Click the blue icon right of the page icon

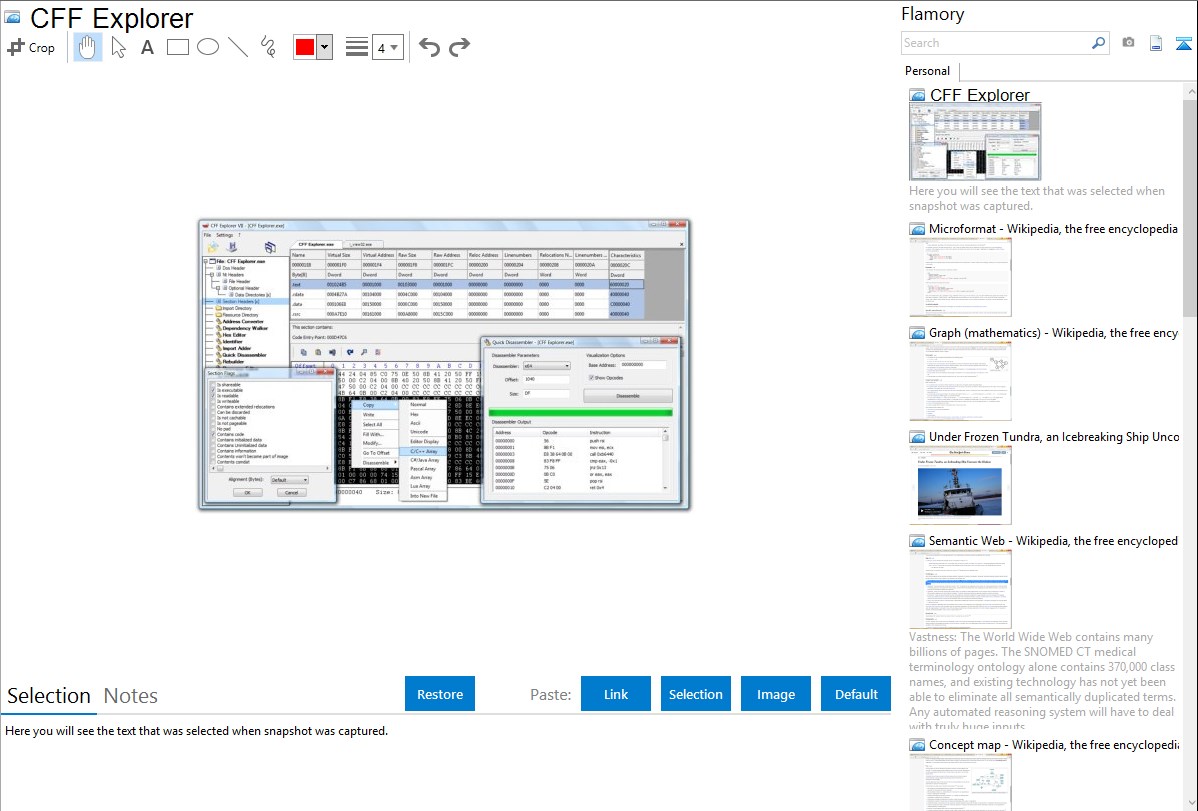1183,44
